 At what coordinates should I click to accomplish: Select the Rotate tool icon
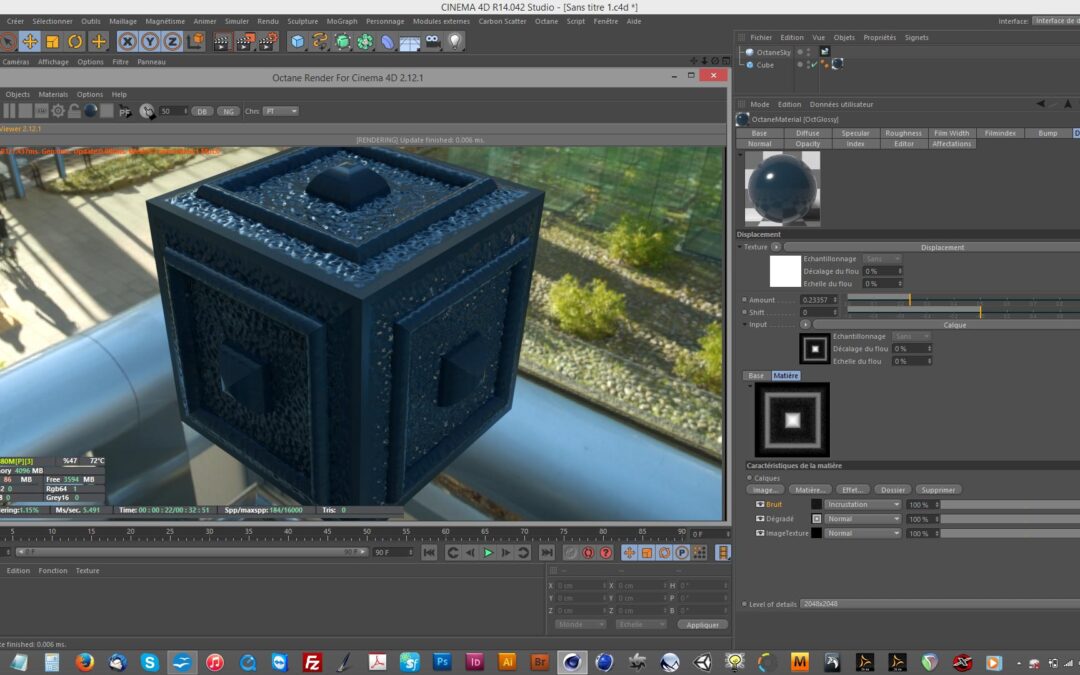pos(75,41)
